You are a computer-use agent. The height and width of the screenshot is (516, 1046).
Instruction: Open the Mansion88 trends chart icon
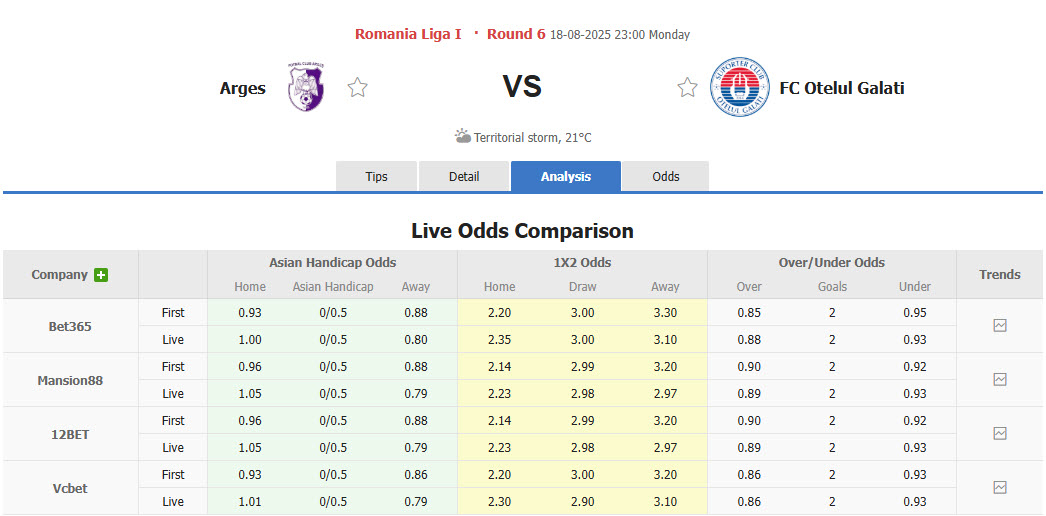tap(1000, 380)
